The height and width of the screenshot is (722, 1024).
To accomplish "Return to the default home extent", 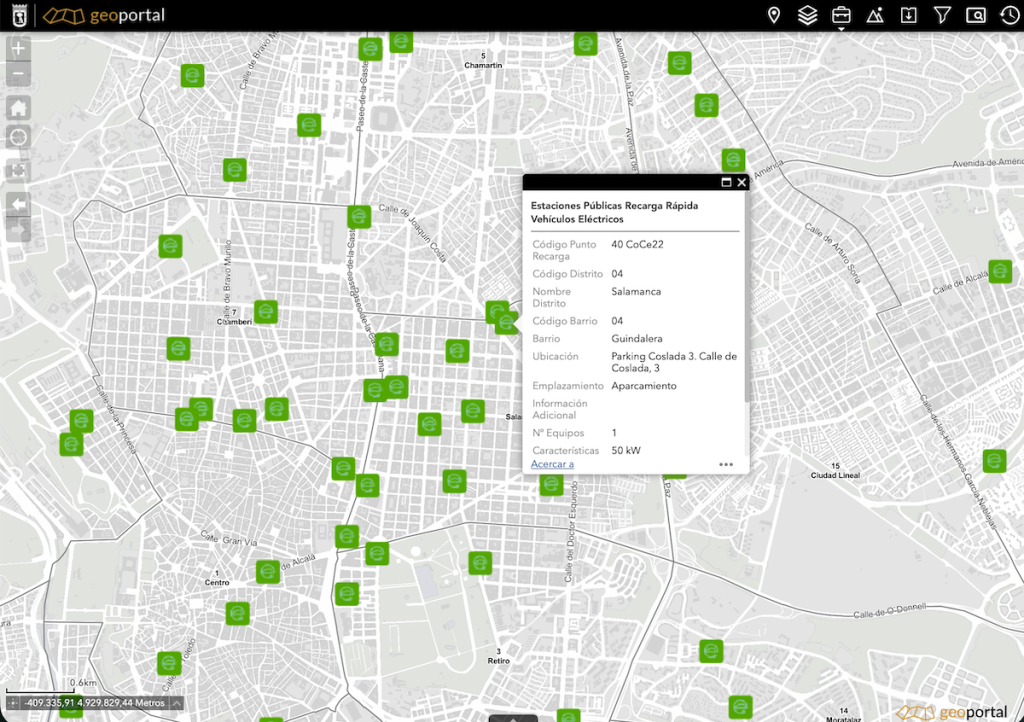I will 19,108.
